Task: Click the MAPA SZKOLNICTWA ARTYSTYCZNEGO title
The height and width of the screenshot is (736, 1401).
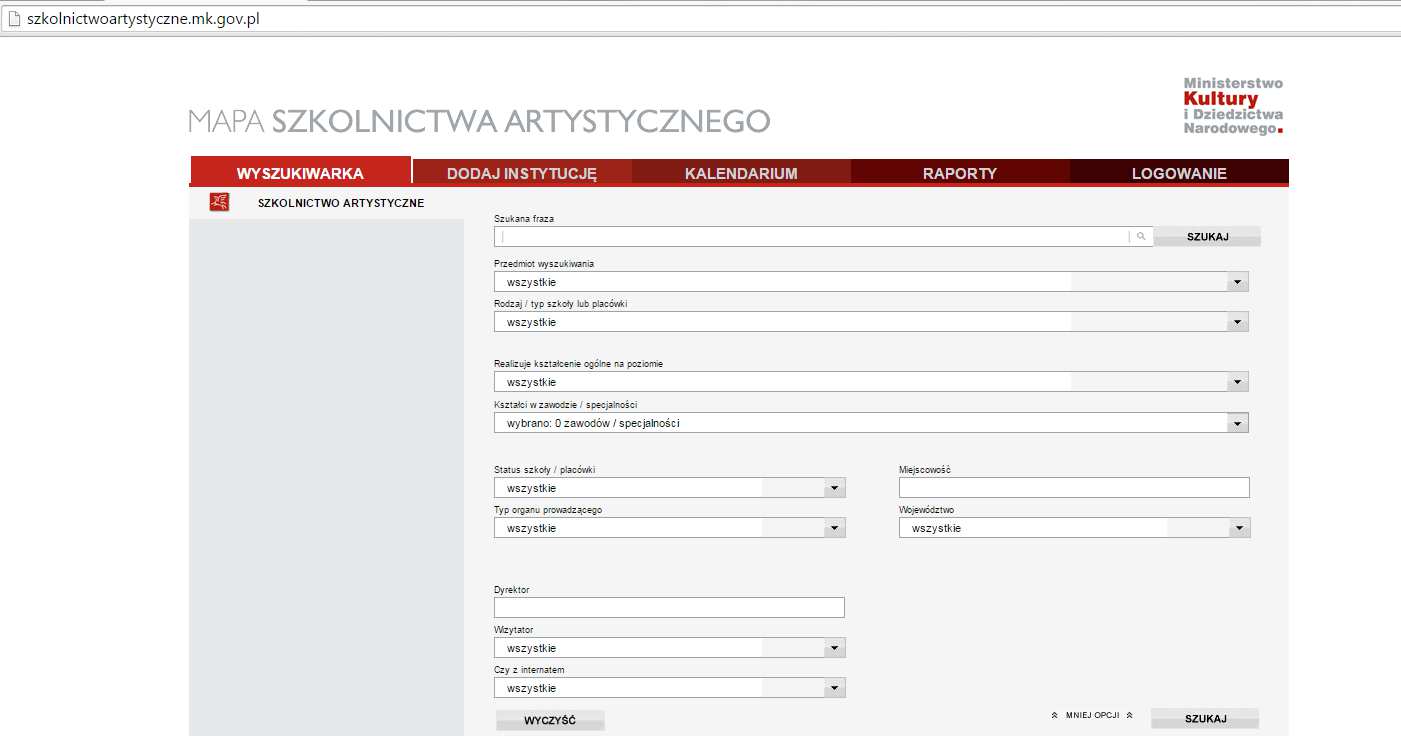Action: (x=479, y=121)
